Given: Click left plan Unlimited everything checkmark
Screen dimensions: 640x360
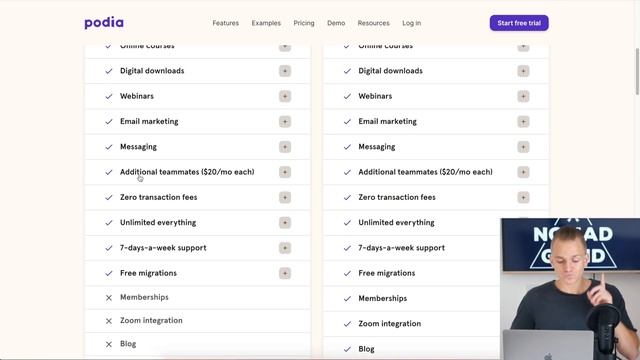Looking at the screenshot, I should coord(109,223).
